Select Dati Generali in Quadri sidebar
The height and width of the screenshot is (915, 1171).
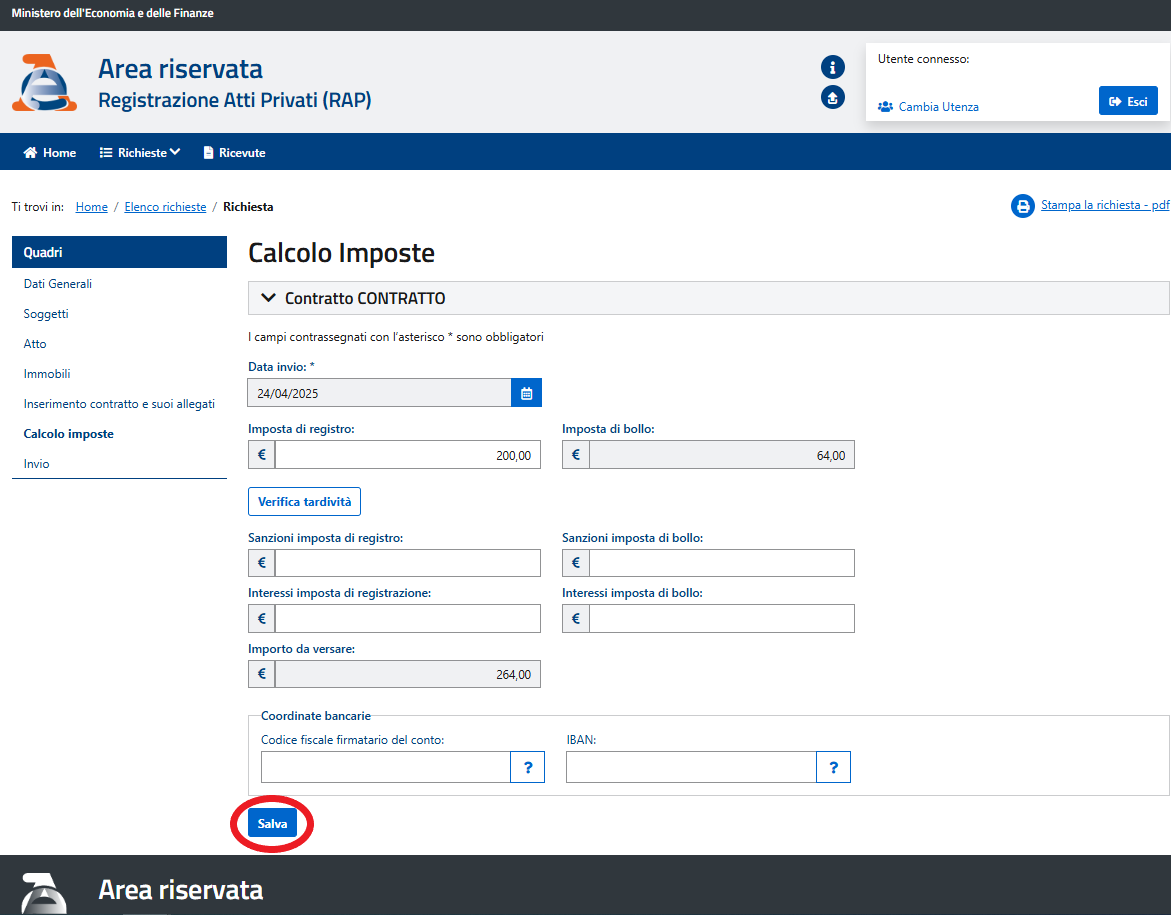click(x=58, y=284)
